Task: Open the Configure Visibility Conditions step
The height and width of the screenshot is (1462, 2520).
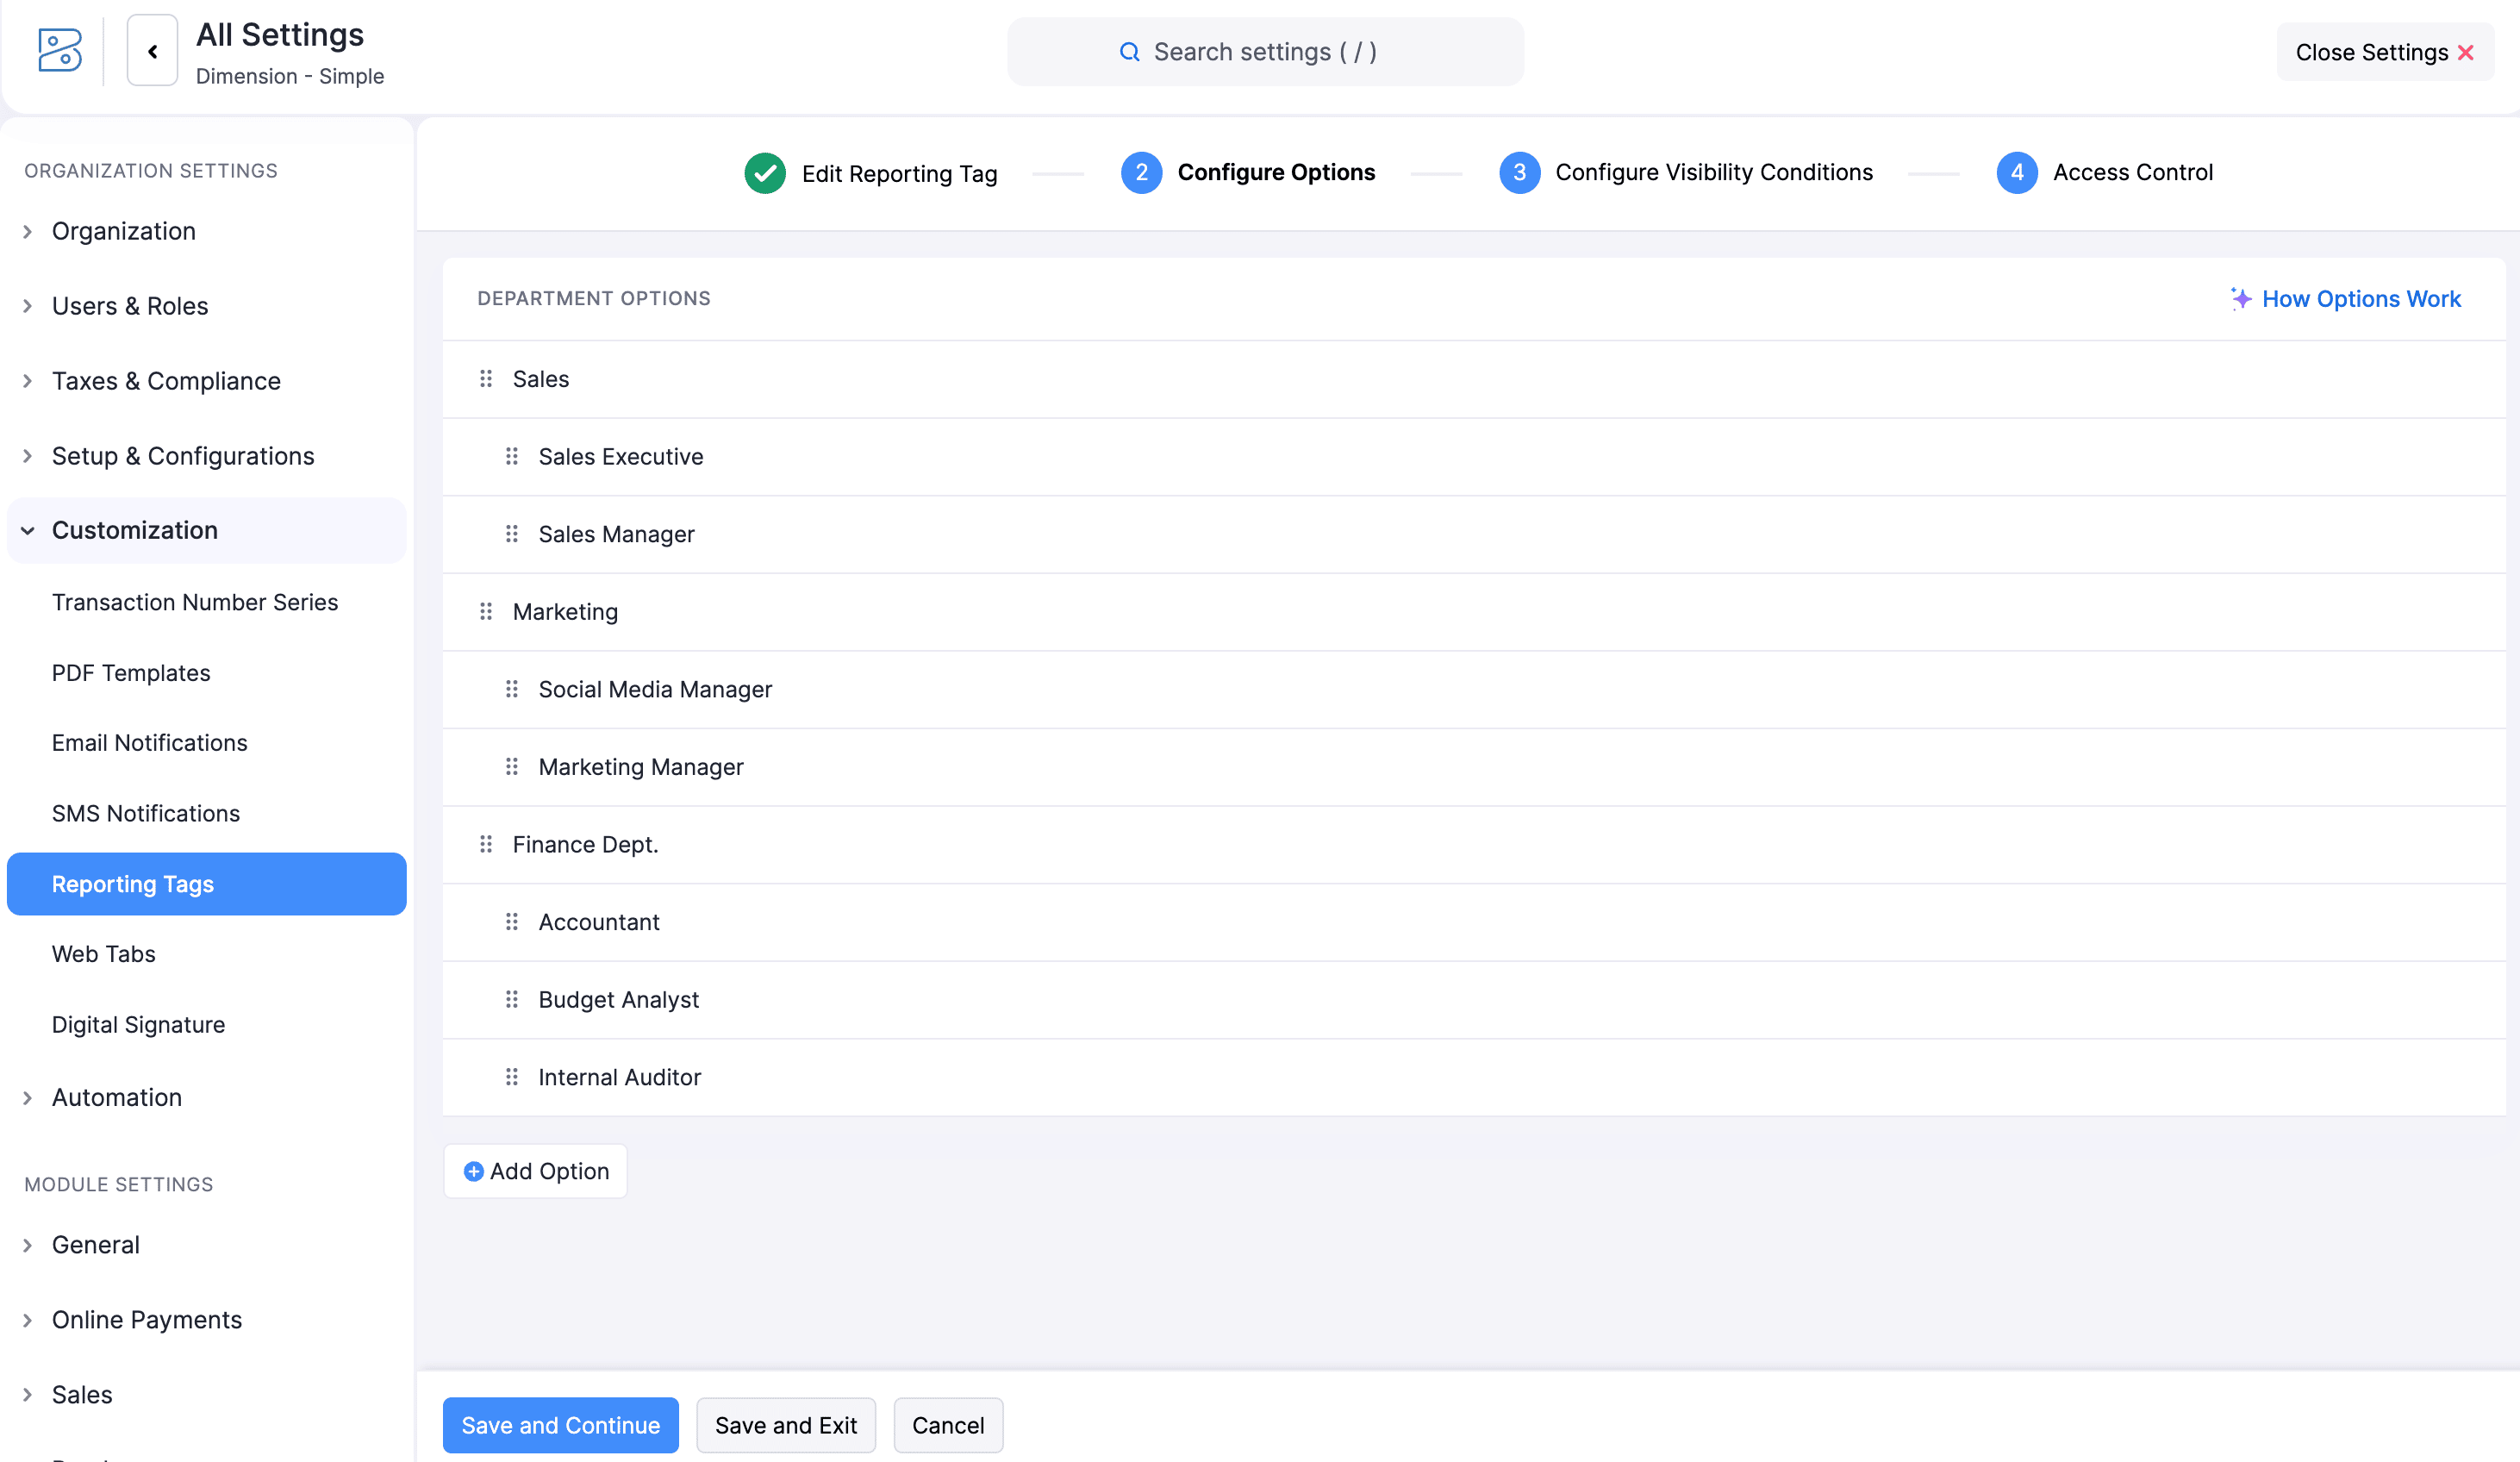Action: 1714,172
